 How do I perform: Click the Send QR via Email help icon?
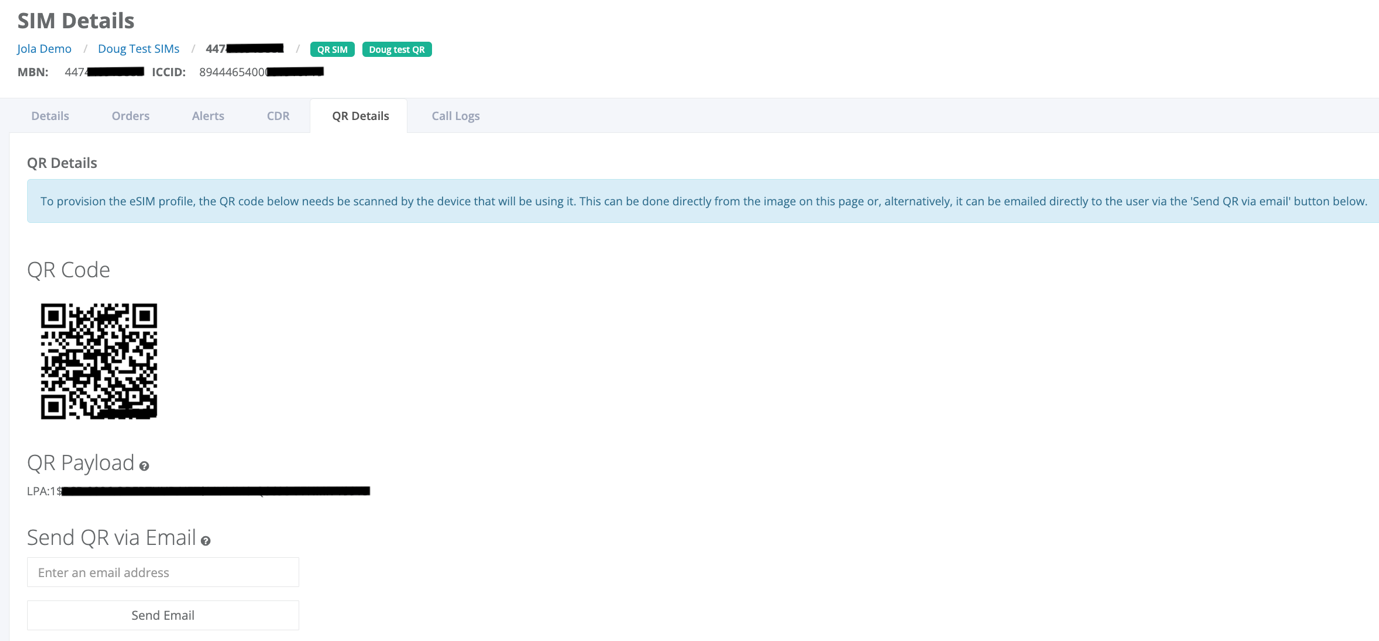click(x=206, y=541)
